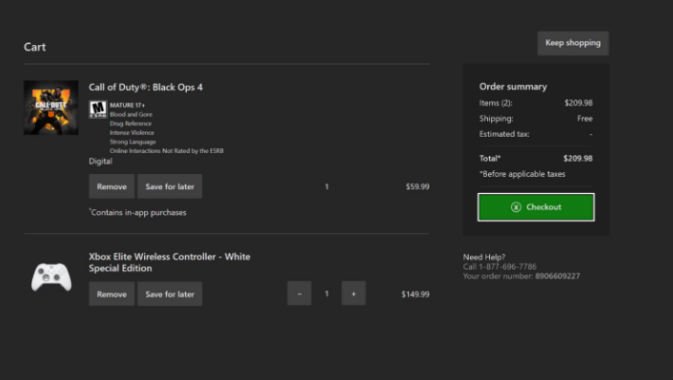Select the Order summary heading
Viewport: 673px width, 380px height.
[x=513, y=87]
